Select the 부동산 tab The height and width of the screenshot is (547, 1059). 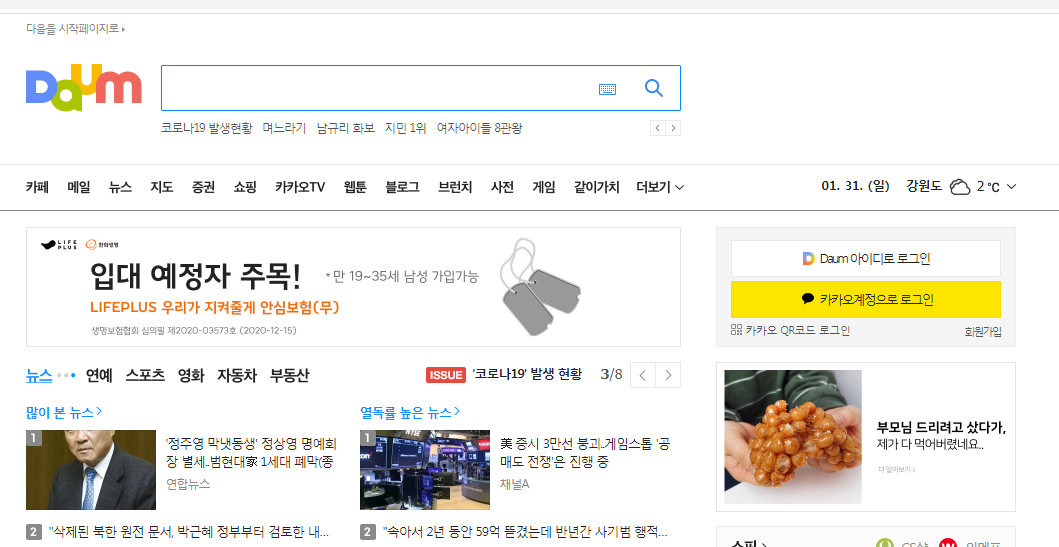(x=290, y=375)
